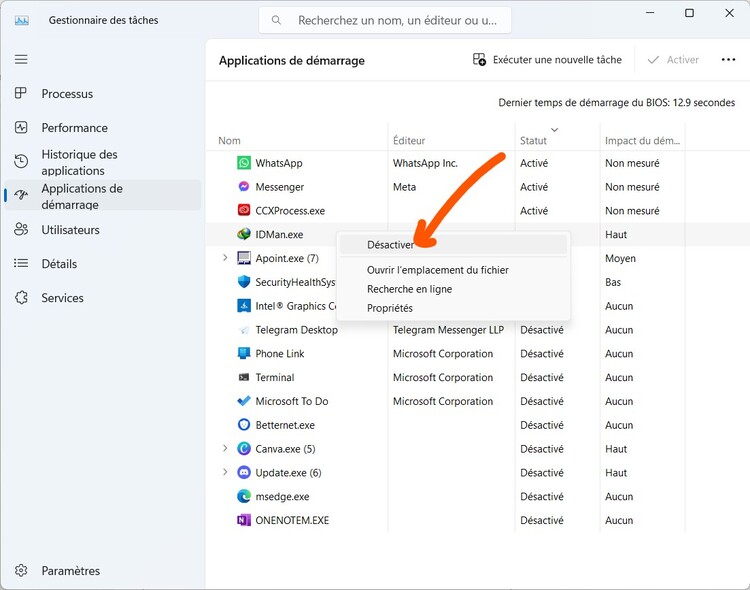Select the Telegram Desktop entry
Screen dimensions: 750x590
pos(297,330)
